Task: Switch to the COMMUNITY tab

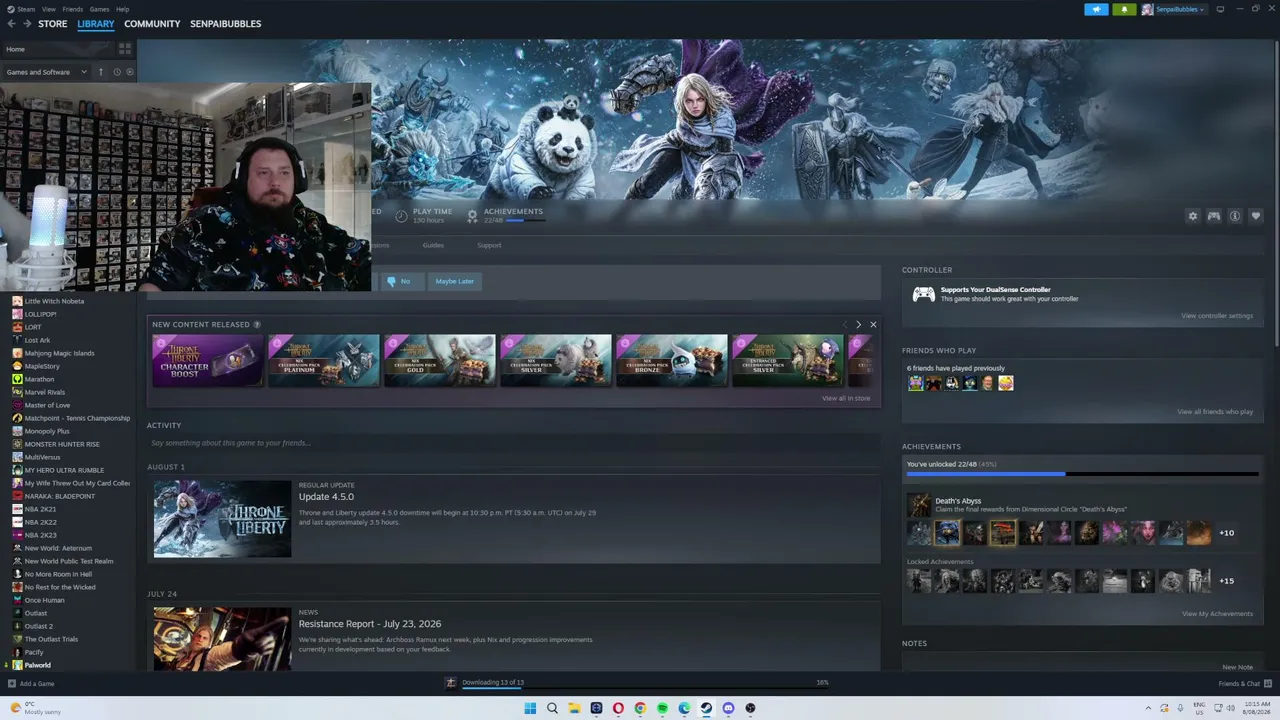Action: [x=152, y=24]
